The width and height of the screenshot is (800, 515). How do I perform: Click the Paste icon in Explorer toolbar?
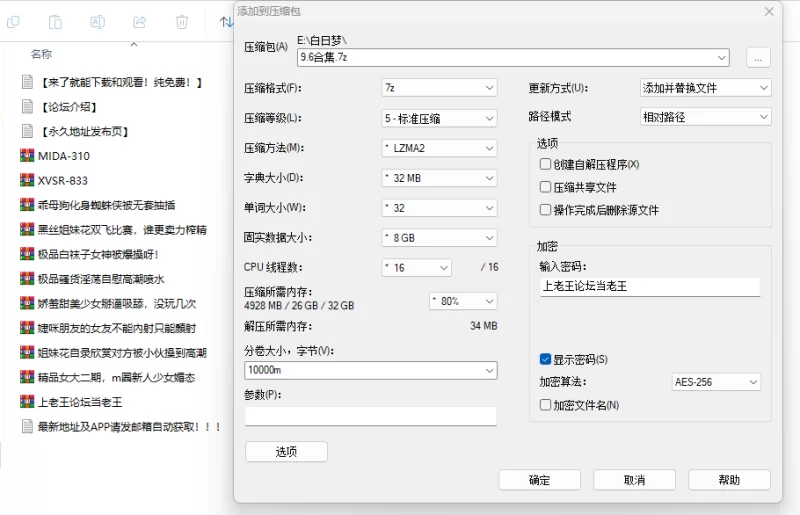point(55,22)
